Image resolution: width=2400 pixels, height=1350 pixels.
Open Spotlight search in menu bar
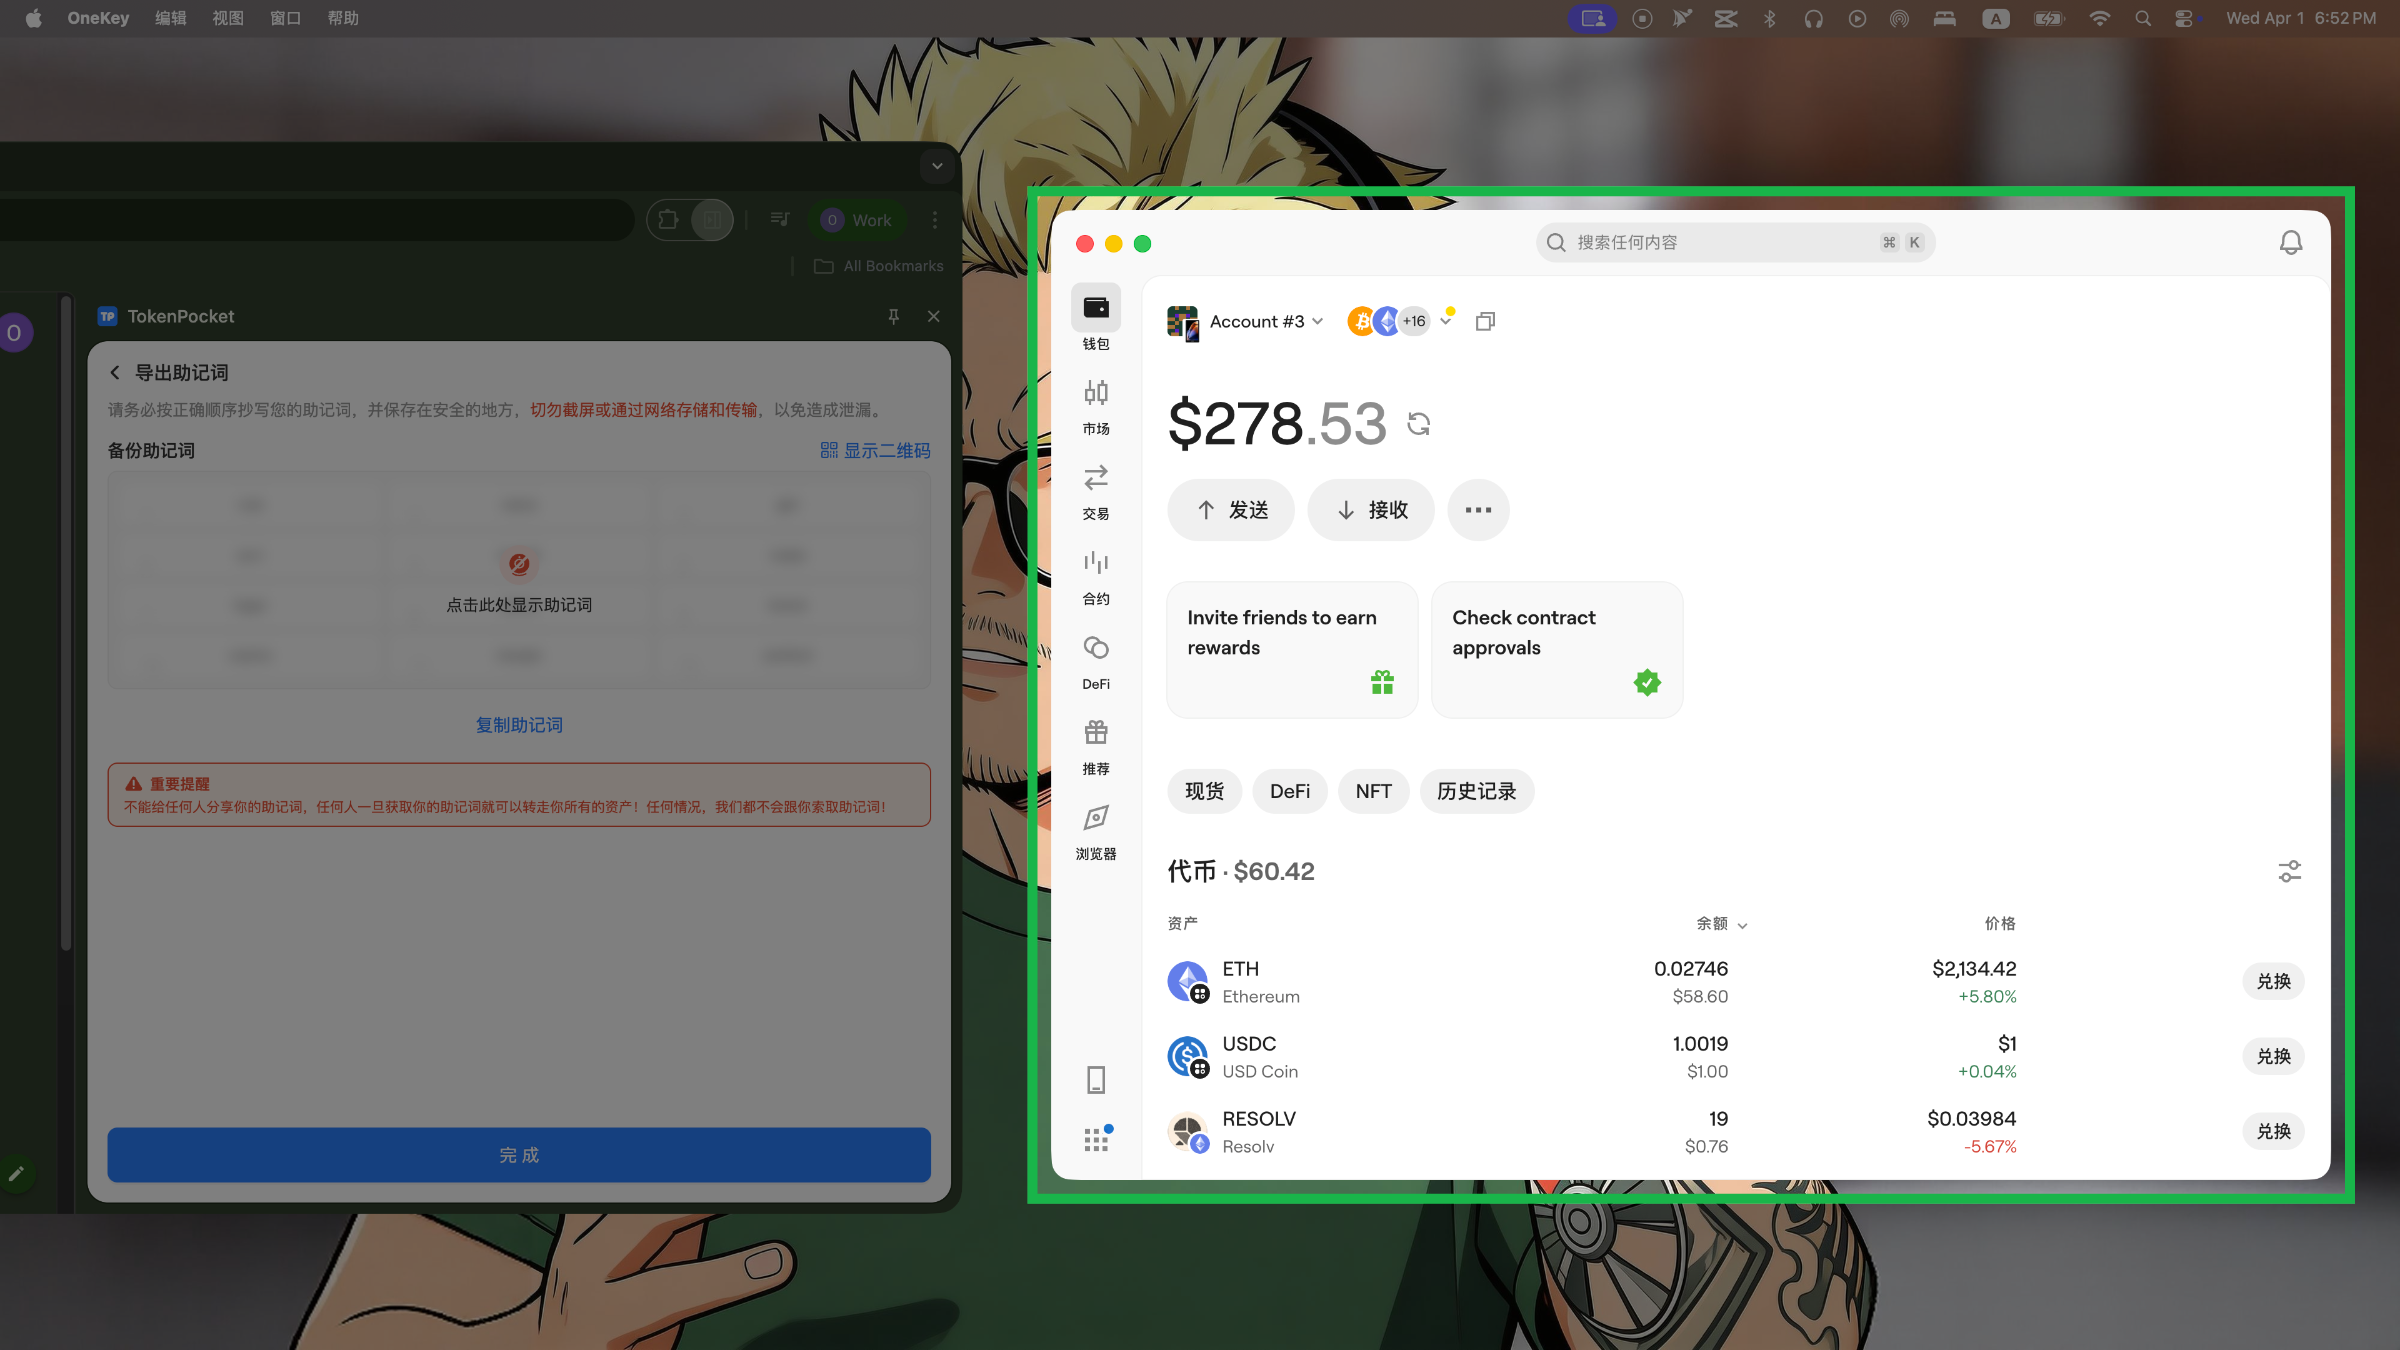pyautogui.click(x=2143, y=18)
